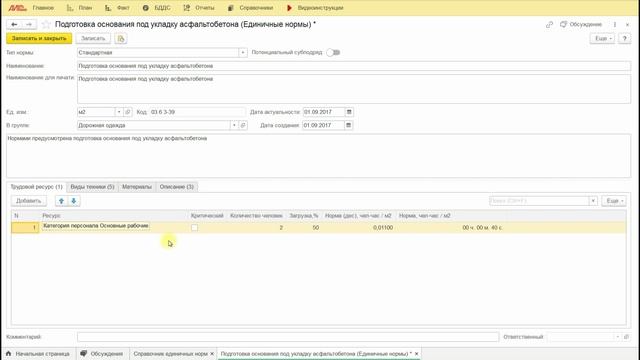Move the row up with the blue arrow
This screenshot has width=640, height=360.
(x=61, y=201)
